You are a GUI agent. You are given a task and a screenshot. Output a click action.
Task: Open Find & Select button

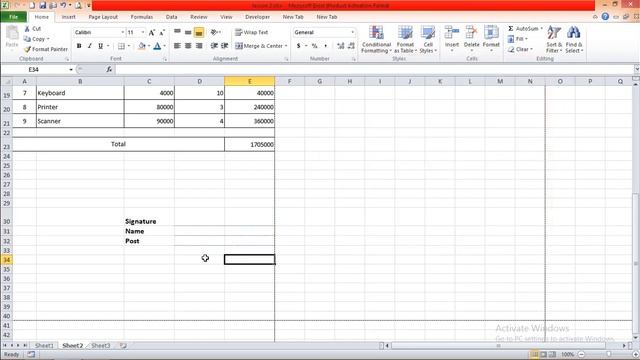574,39
